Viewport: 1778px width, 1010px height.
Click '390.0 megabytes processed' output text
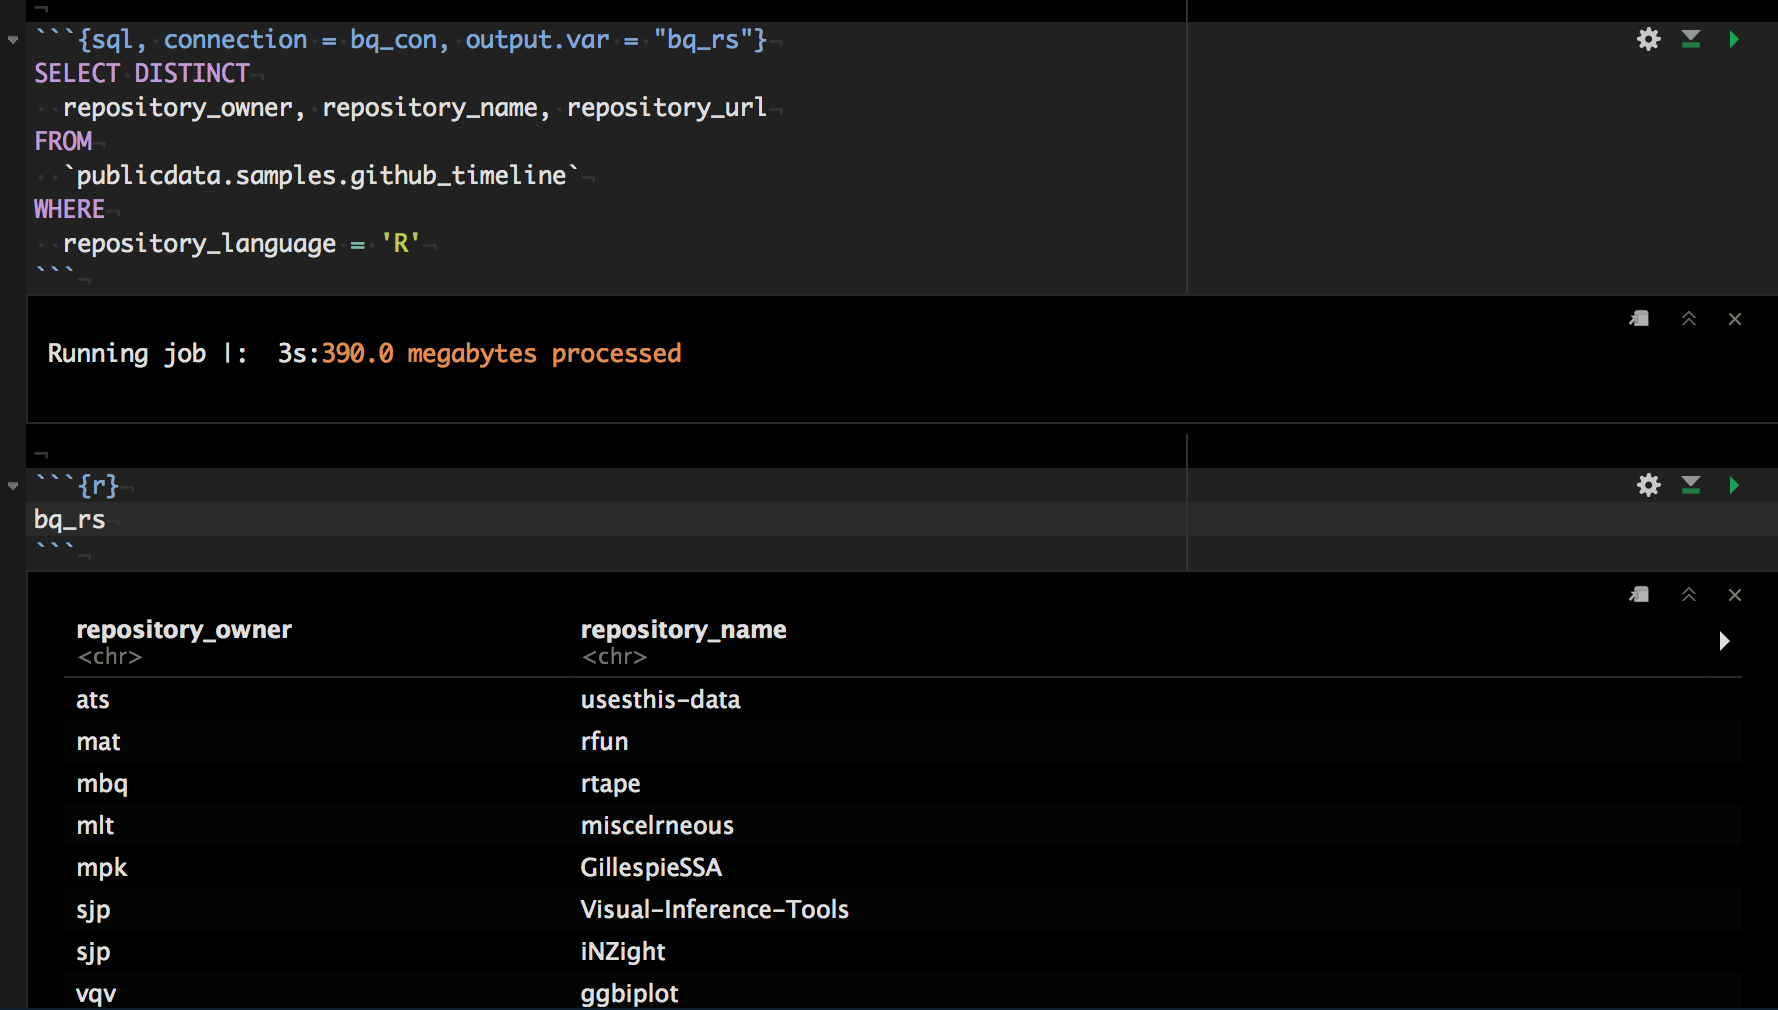pyautogui.click(x=501, y=353)
